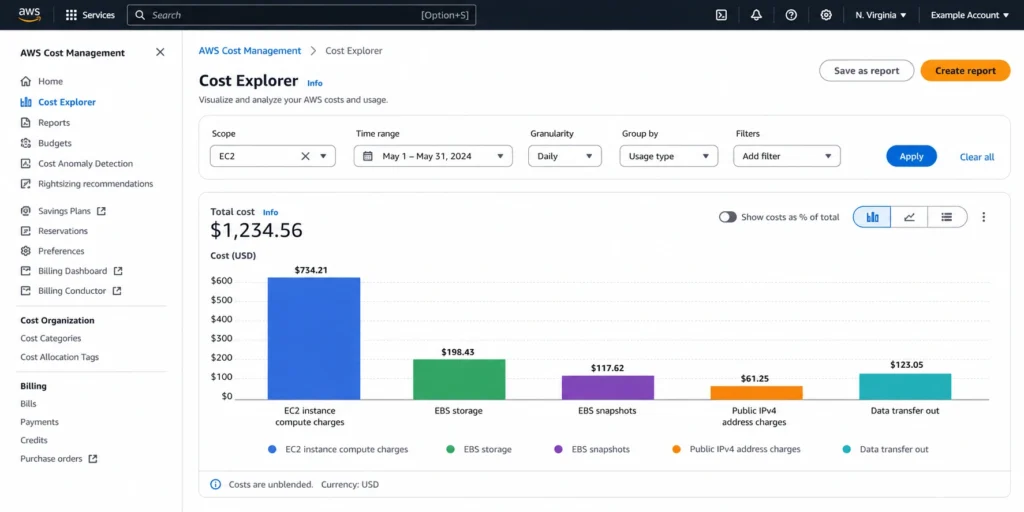Viewport: 1024px width, 512px height.
Task: Click in the top Search field
Action: coord(301,15)
